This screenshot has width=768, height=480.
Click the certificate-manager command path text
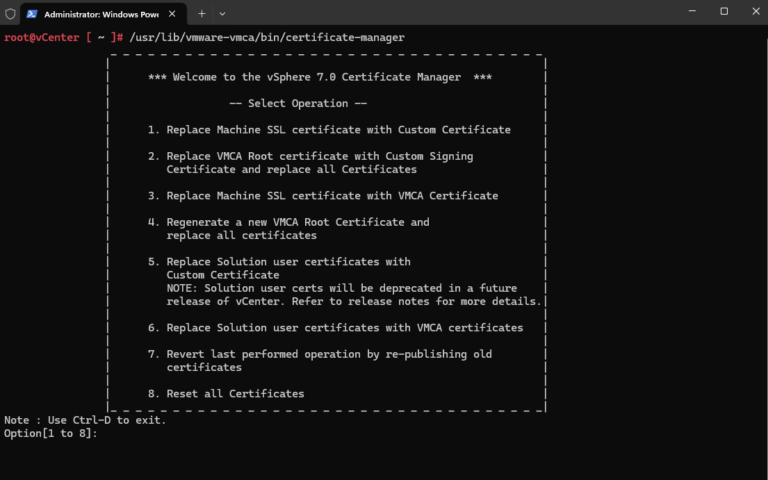(x=267, y=38)
